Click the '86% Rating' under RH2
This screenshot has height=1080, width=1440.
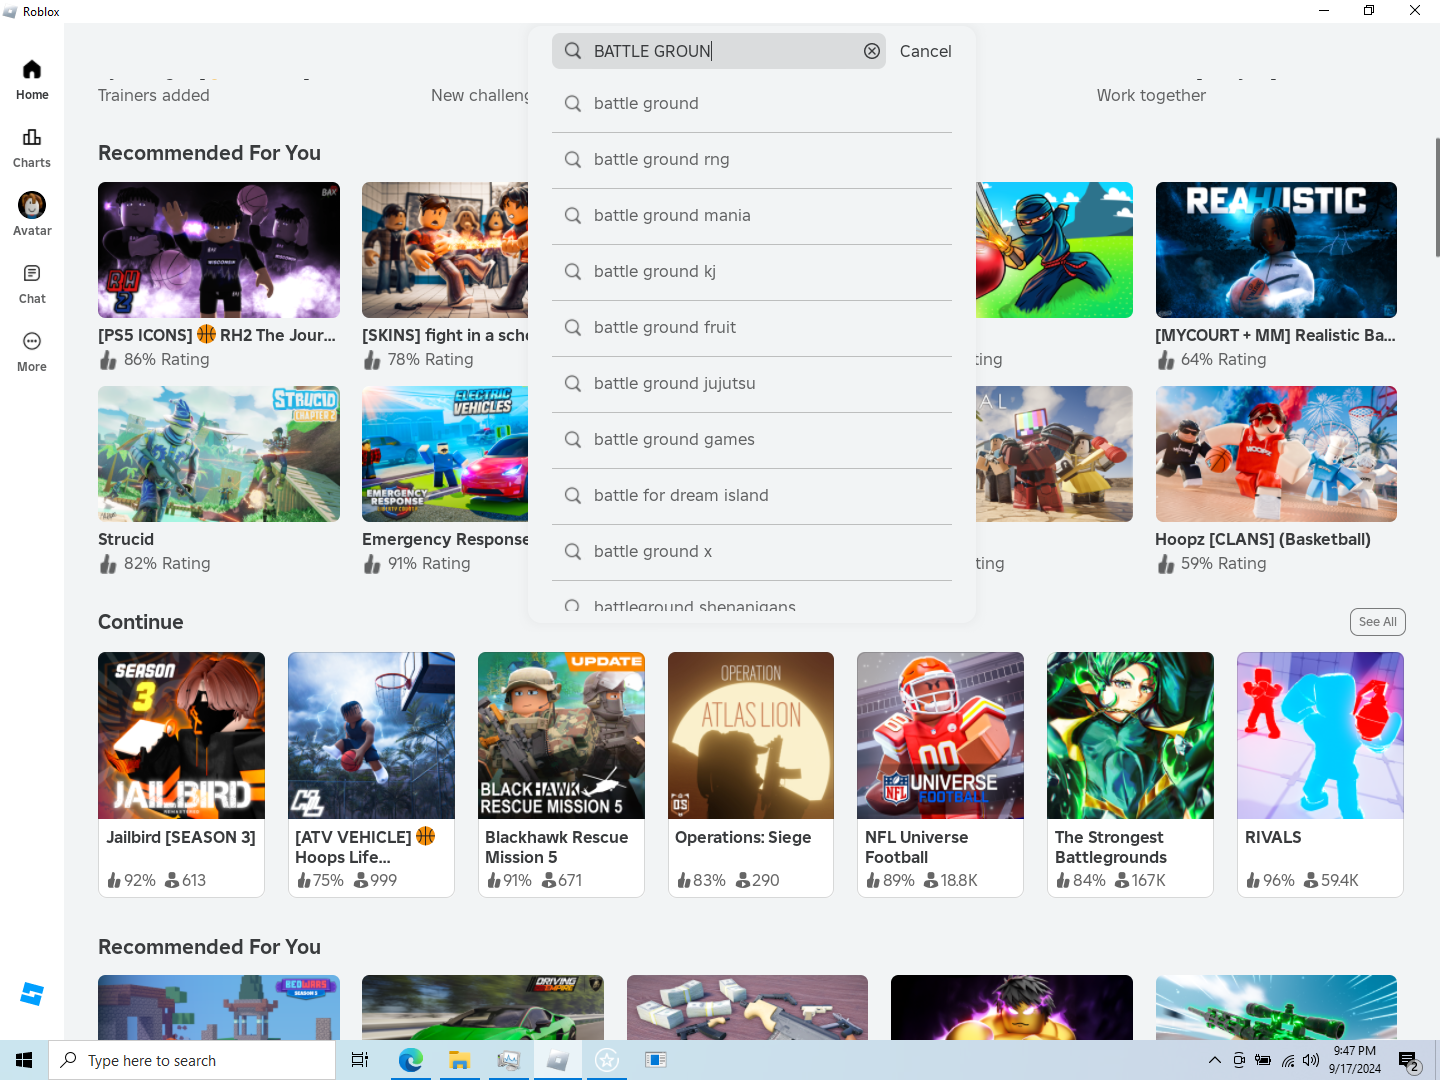click(x=166, y=359)
